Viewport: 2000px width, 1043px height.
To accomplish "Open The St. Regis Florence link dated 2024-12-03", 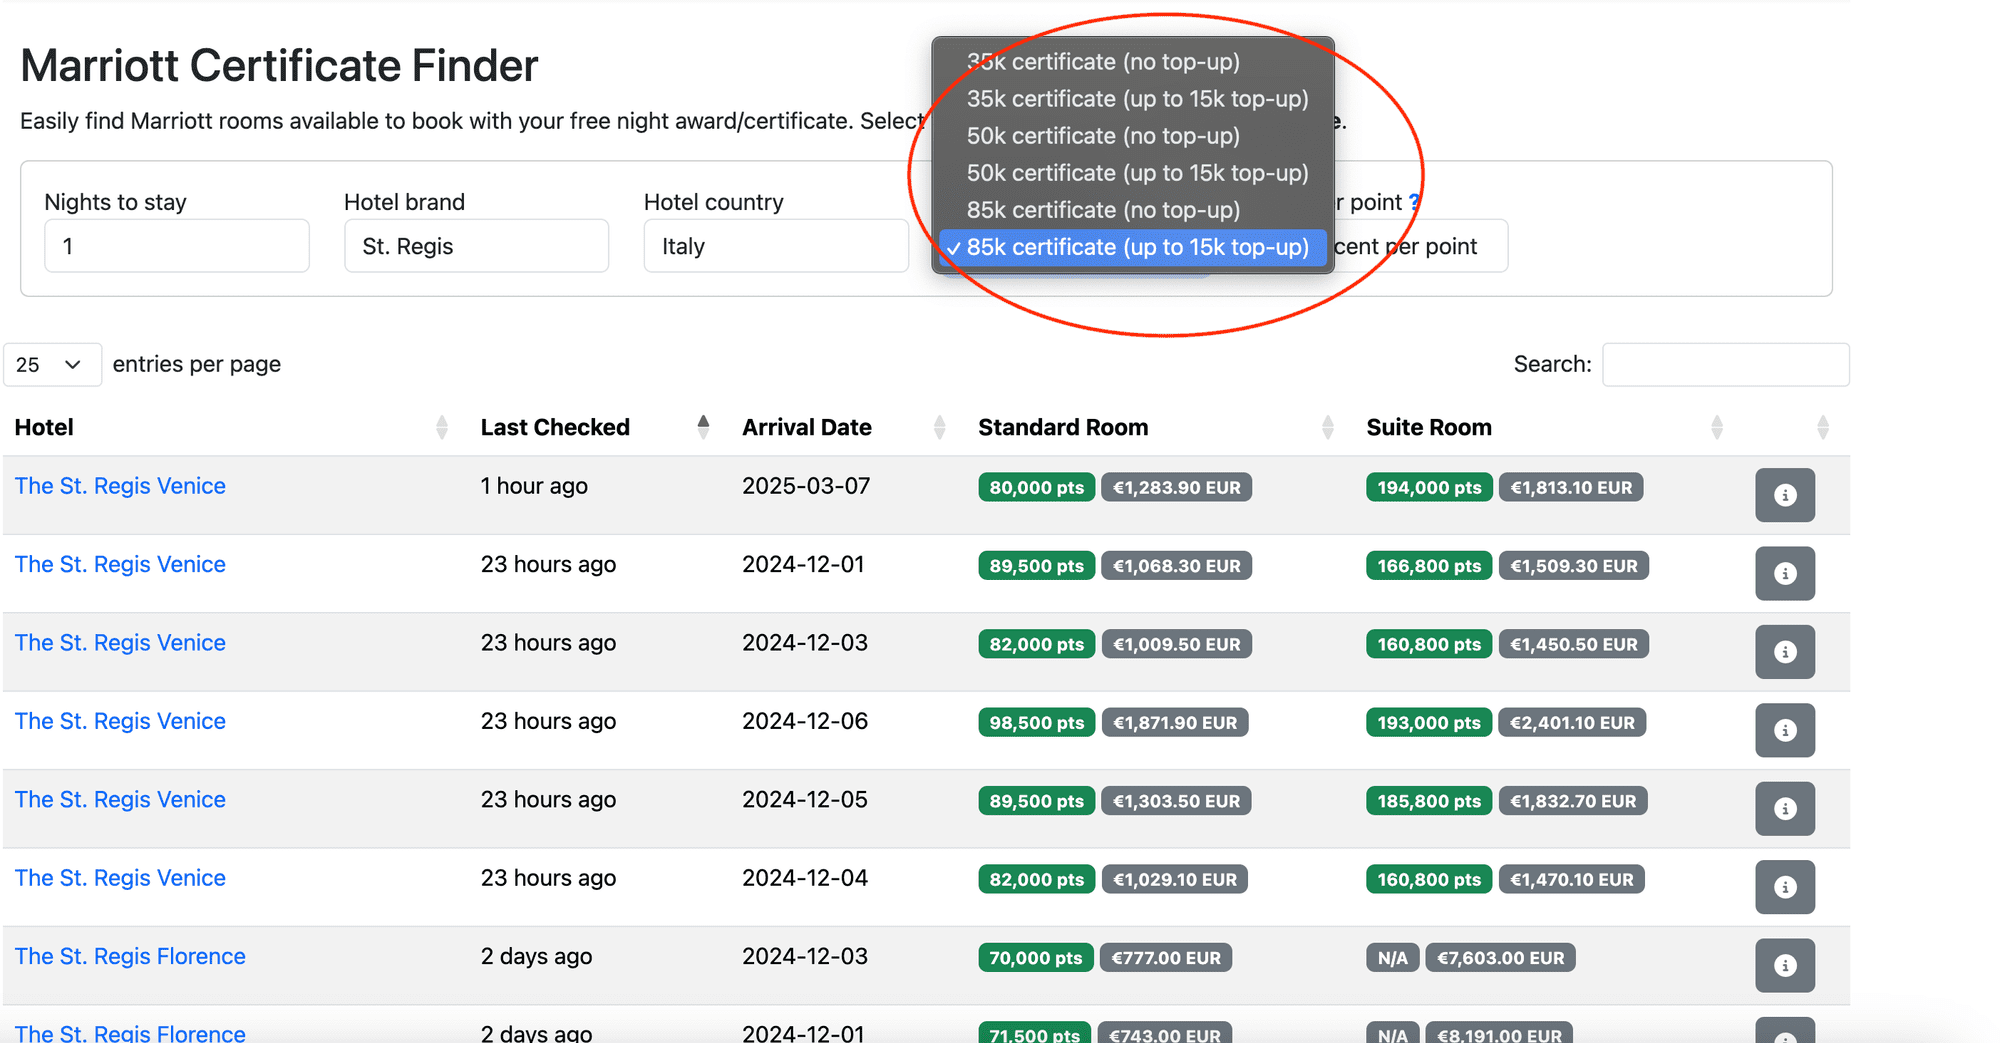I will [130, 957].
